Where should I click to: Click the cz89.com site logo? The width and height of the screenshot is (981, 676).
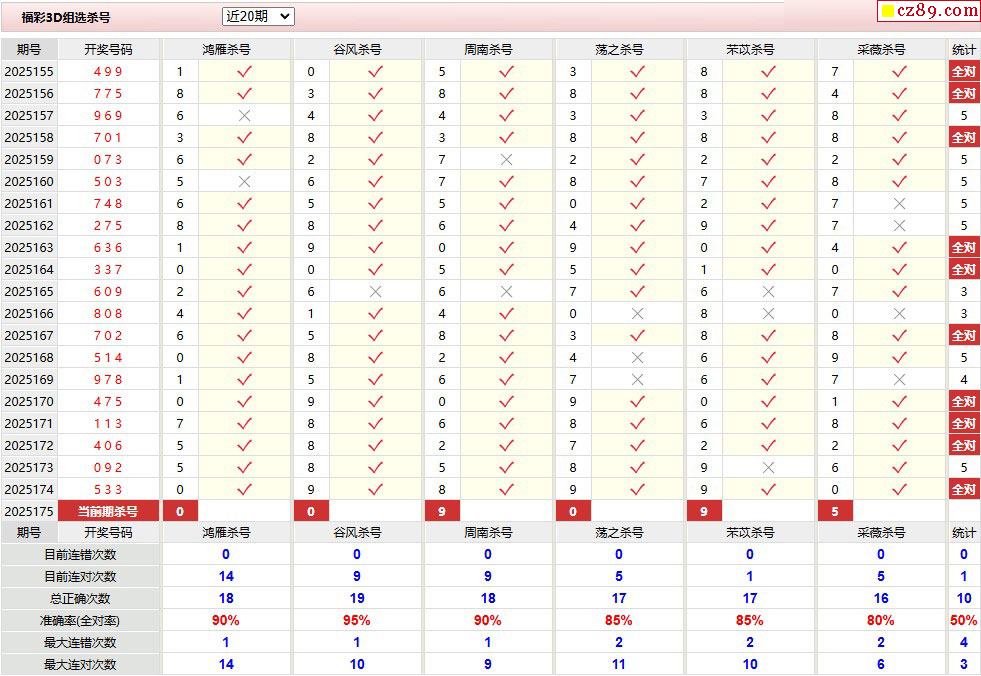click(930, 11)
